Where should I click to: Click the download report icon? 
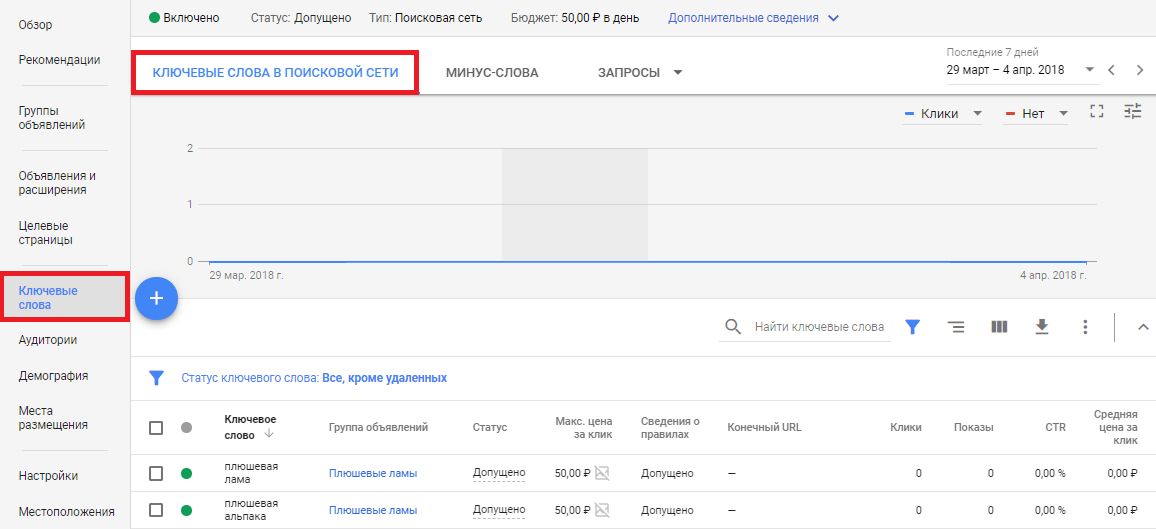pos(1042,327)
